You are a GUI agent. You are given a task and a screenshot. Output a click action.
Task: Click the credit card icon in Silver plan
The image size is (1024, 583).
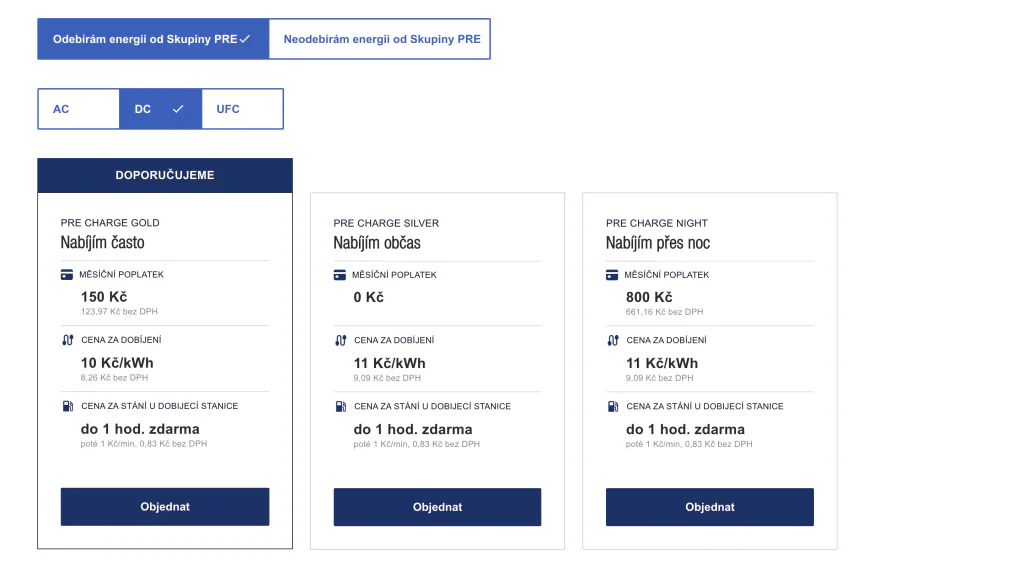pyautogui.click(x=340, y=274)
